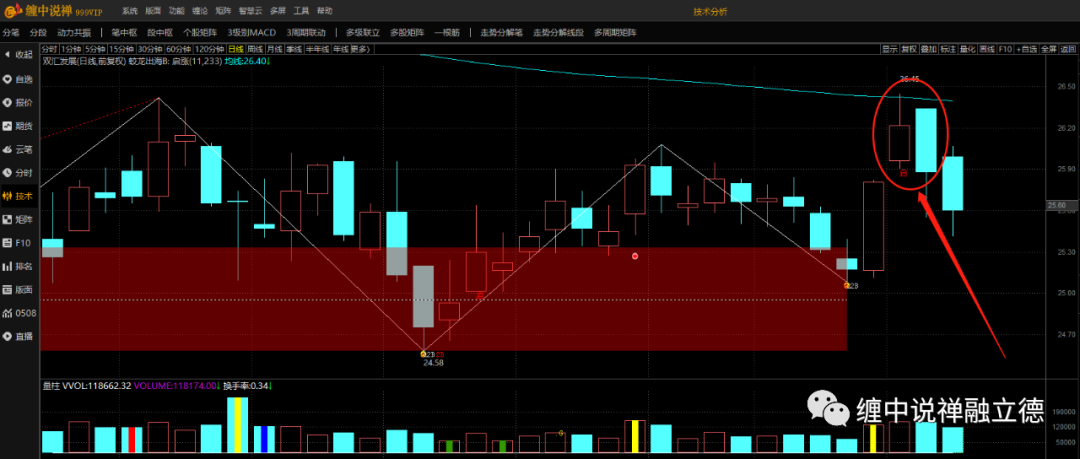Open 个股矩阵 from toolbar
The width and height of the screenshot is (1080, 459).
tap(200, 32)
